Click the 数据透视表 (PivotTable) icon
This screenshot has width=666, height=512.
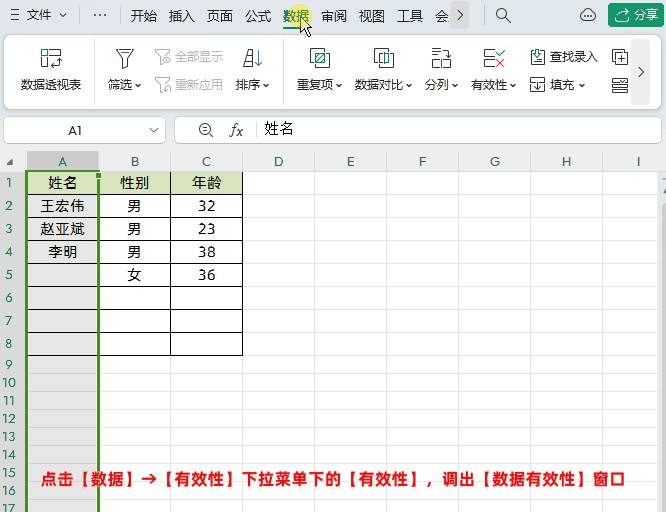pyautogui.click(x=51, y=58)
